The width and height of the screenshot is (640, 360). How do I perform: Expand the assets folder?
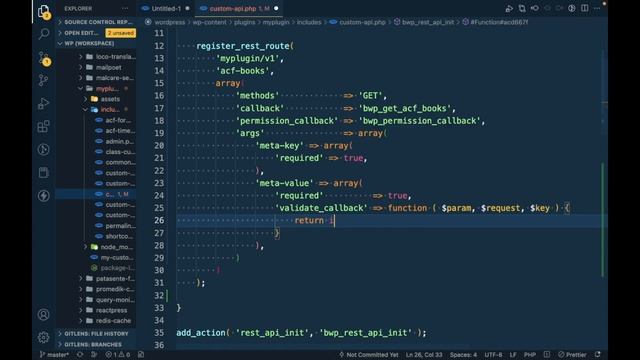click(107, 99)
